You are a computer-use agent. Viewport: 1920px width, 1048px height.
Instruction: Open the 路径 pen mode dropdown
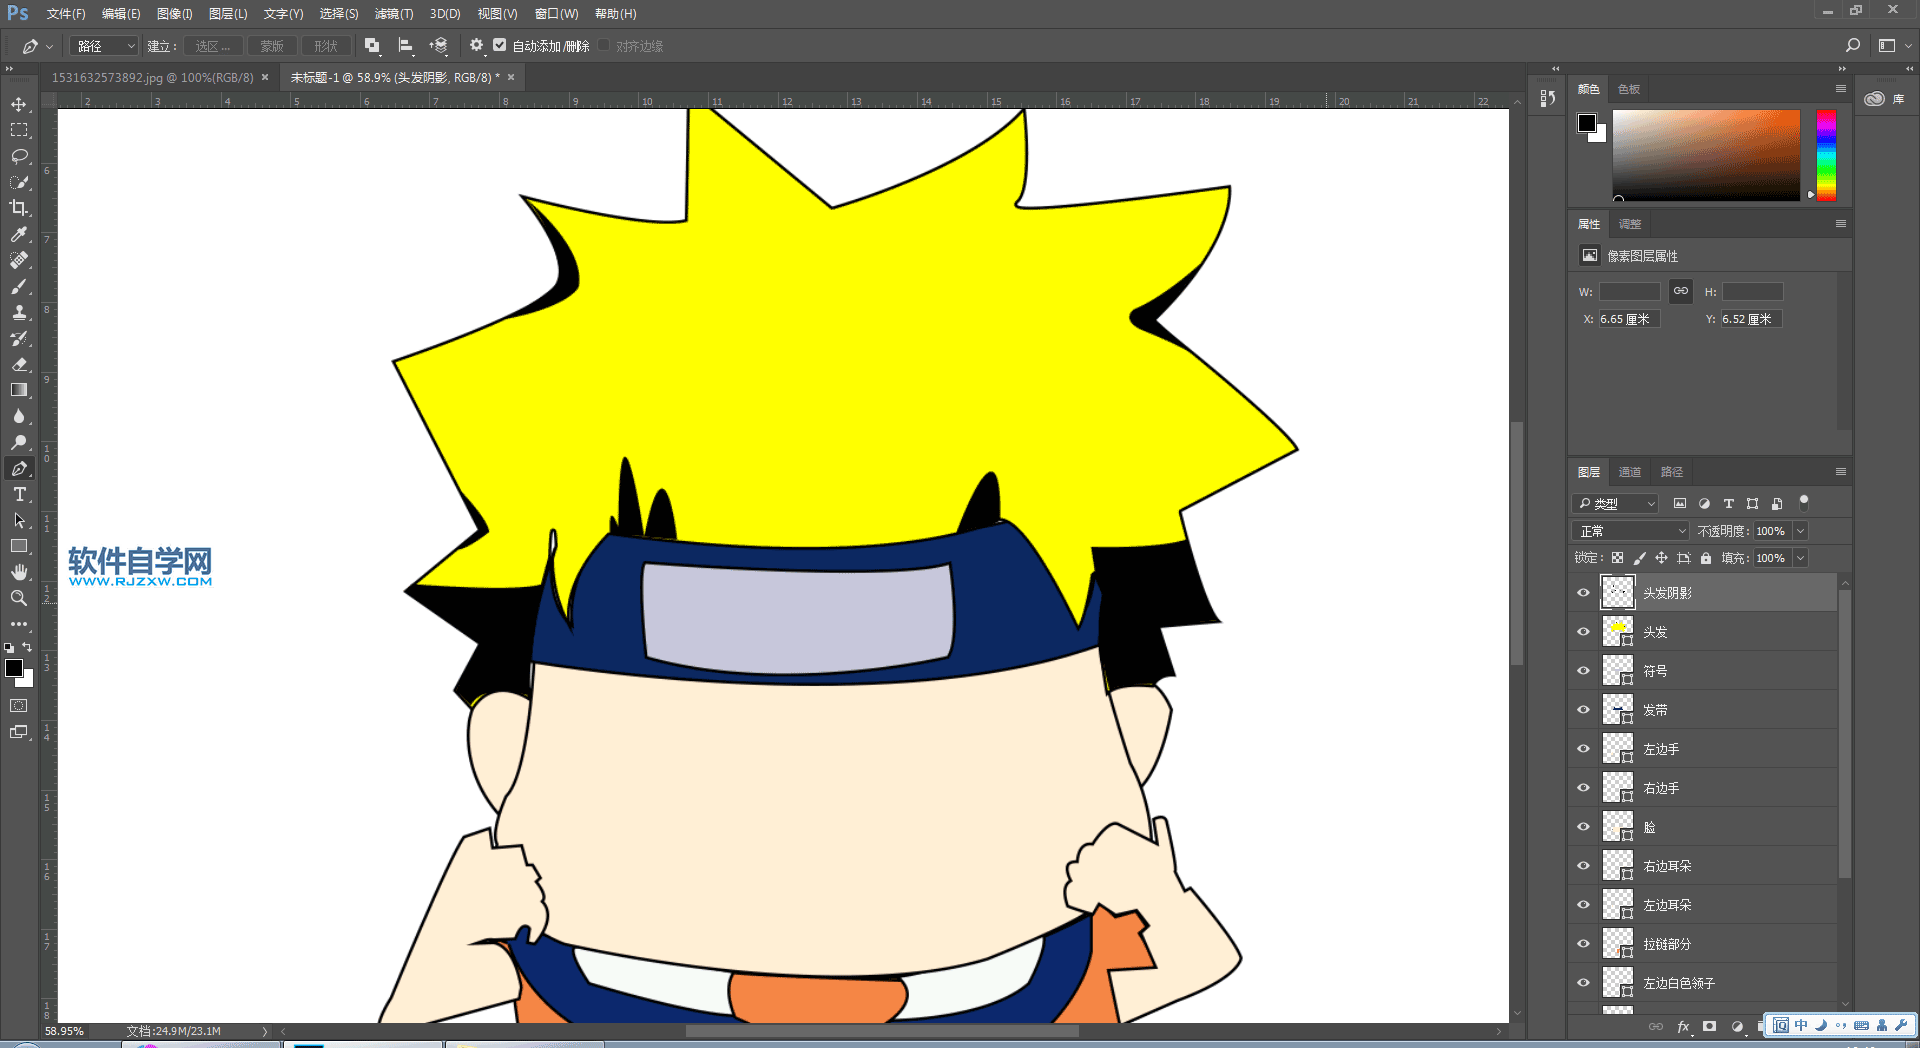[x=105, y=46]
